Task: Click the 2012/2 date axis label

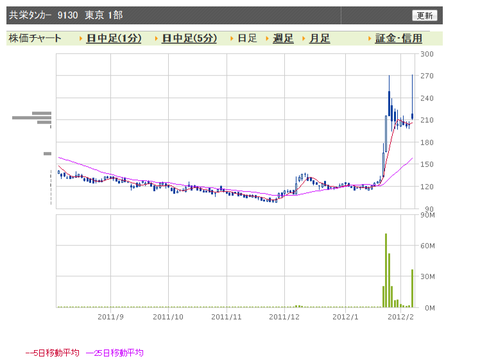Action: point(400,317)
